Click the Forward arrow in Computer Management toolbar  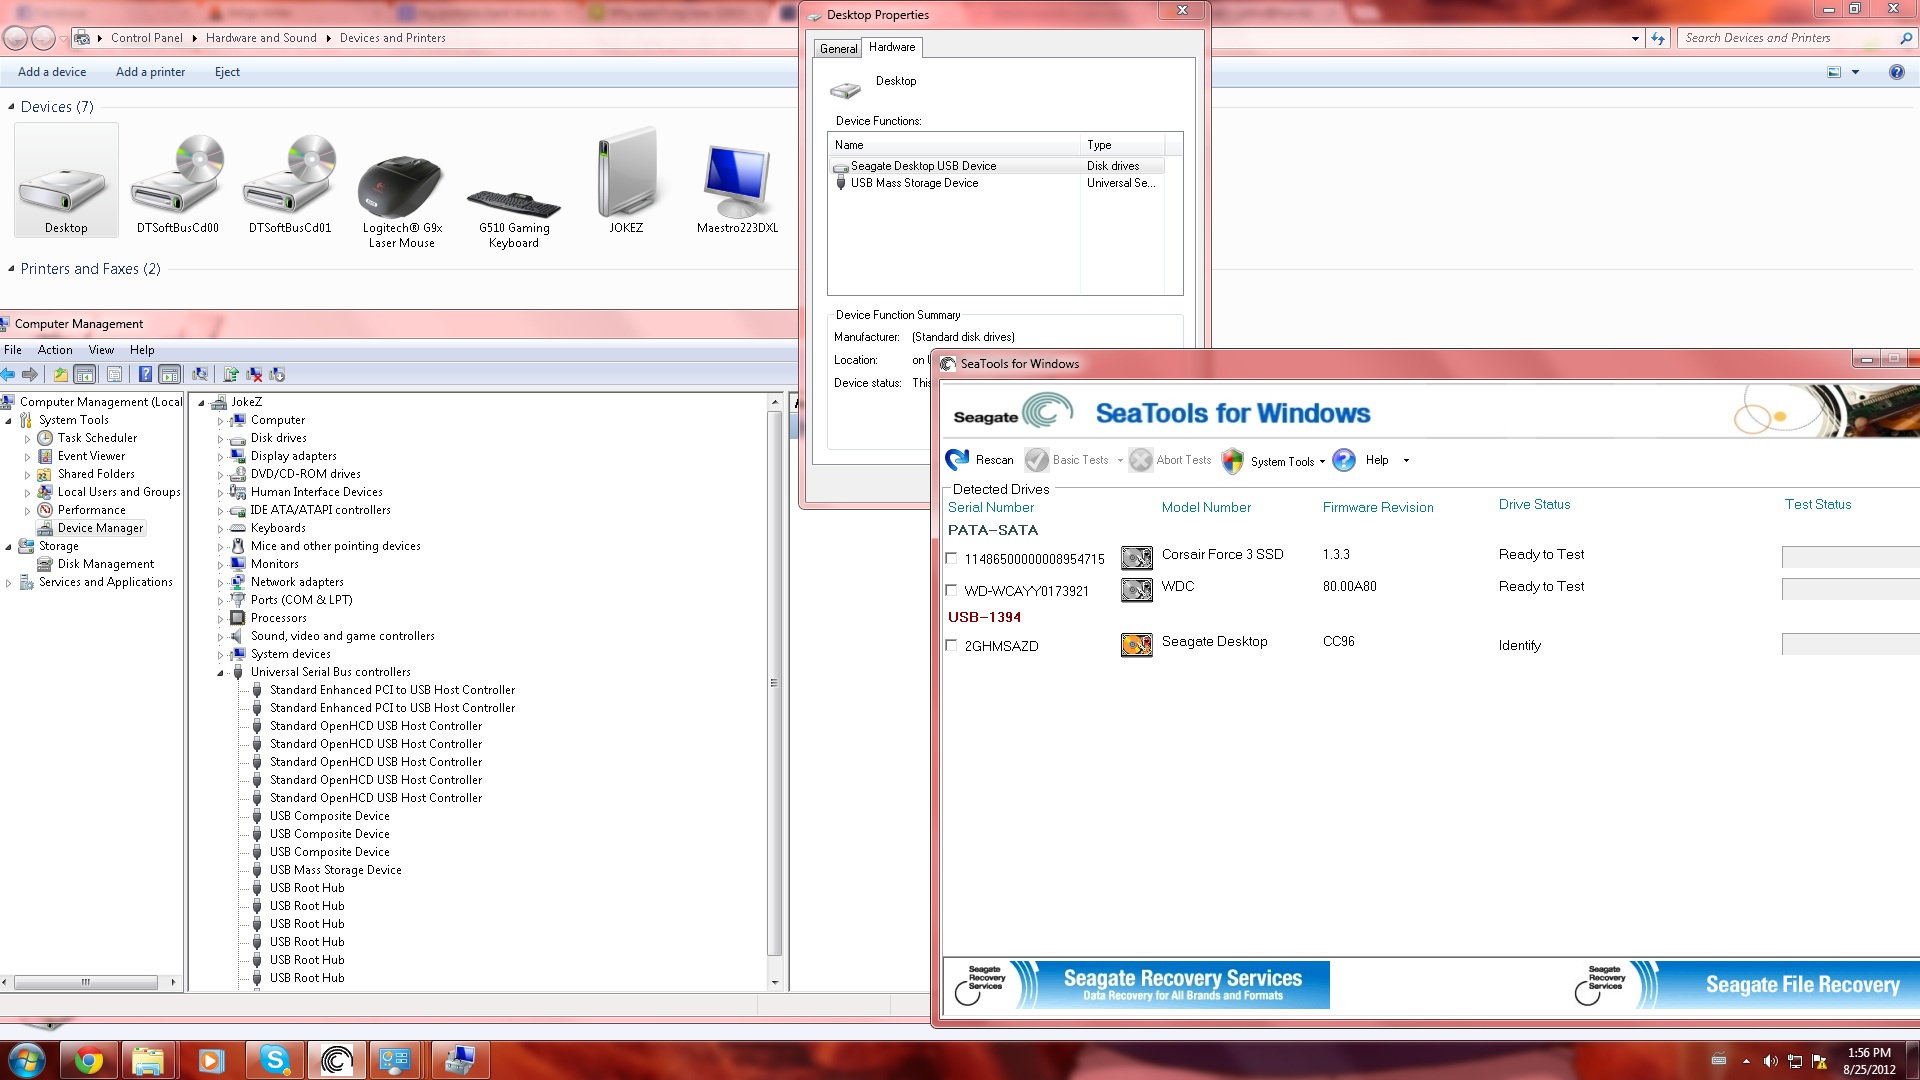[30, 375]
